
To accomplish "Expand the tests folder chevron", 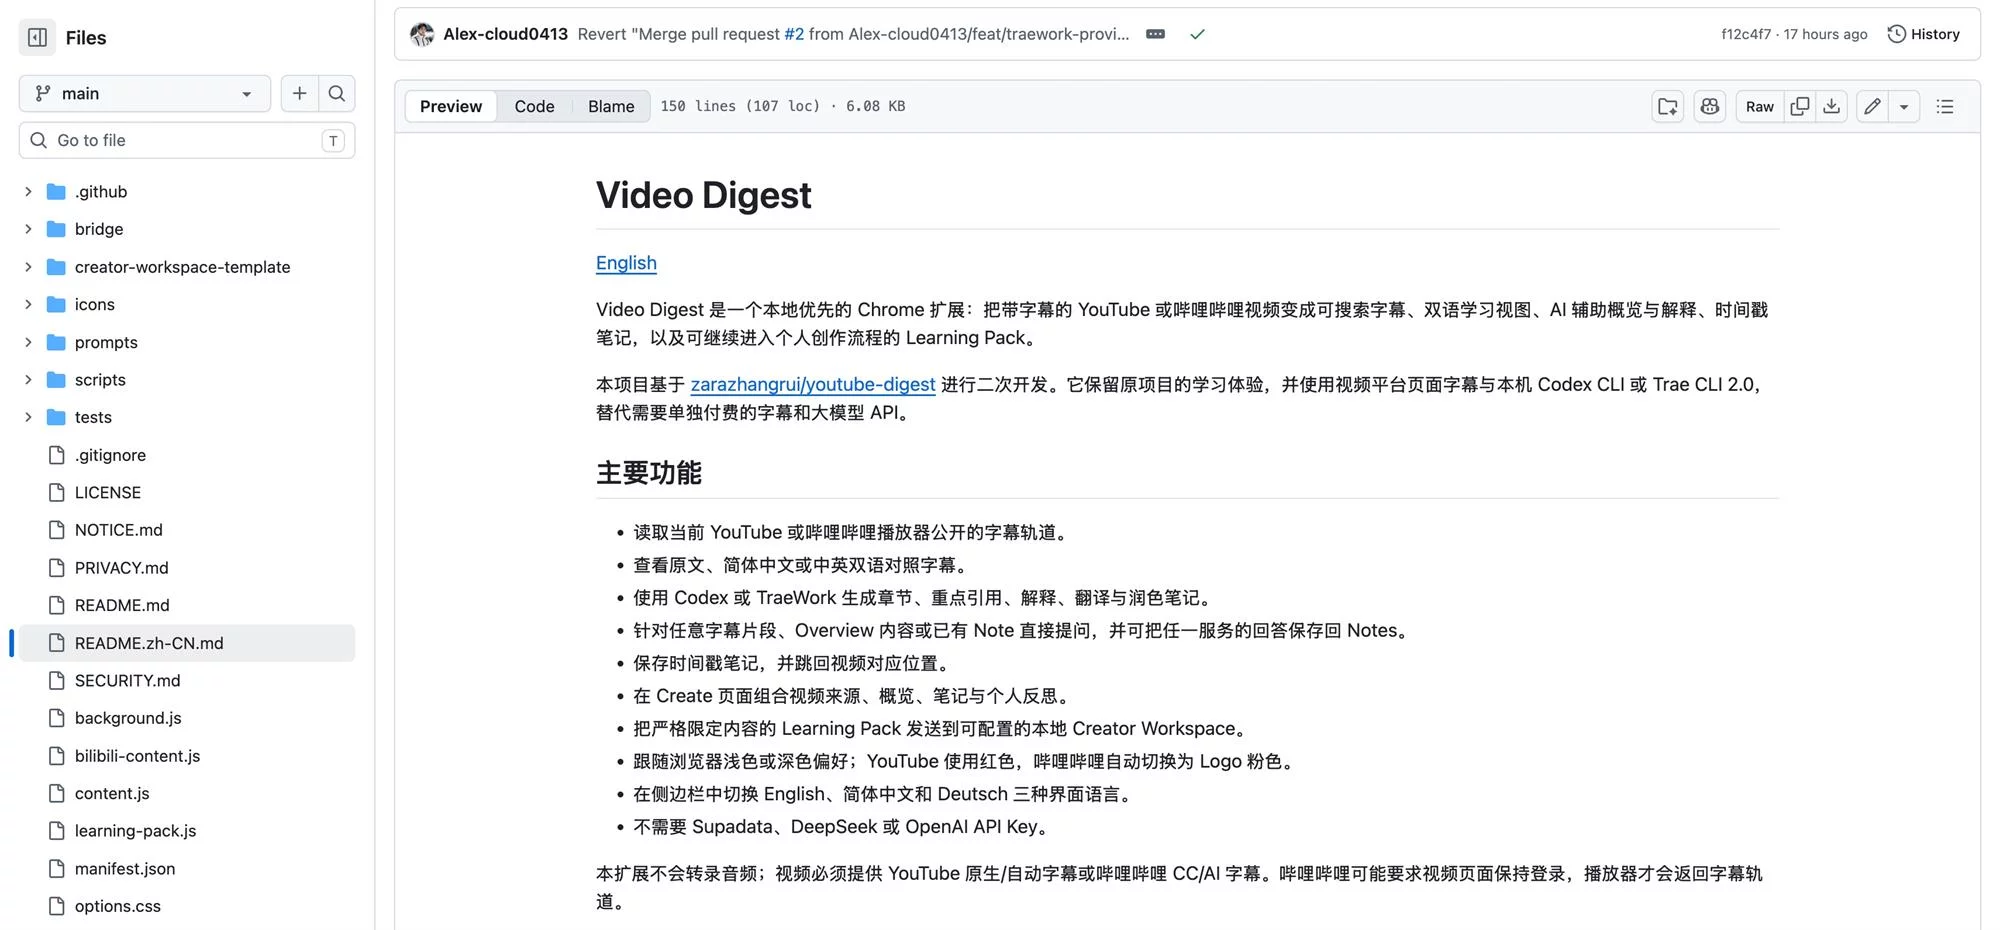I will tap(28, 417).
